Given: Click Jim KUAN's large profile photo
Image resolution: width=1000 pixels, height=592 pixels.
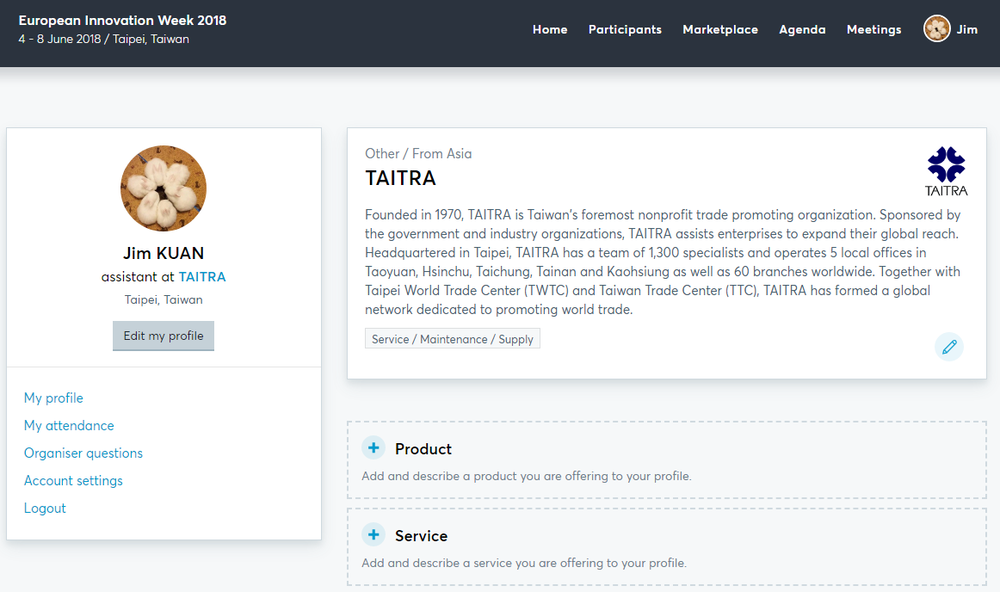Looking at the screenshot, I should (x=163, y=188).
